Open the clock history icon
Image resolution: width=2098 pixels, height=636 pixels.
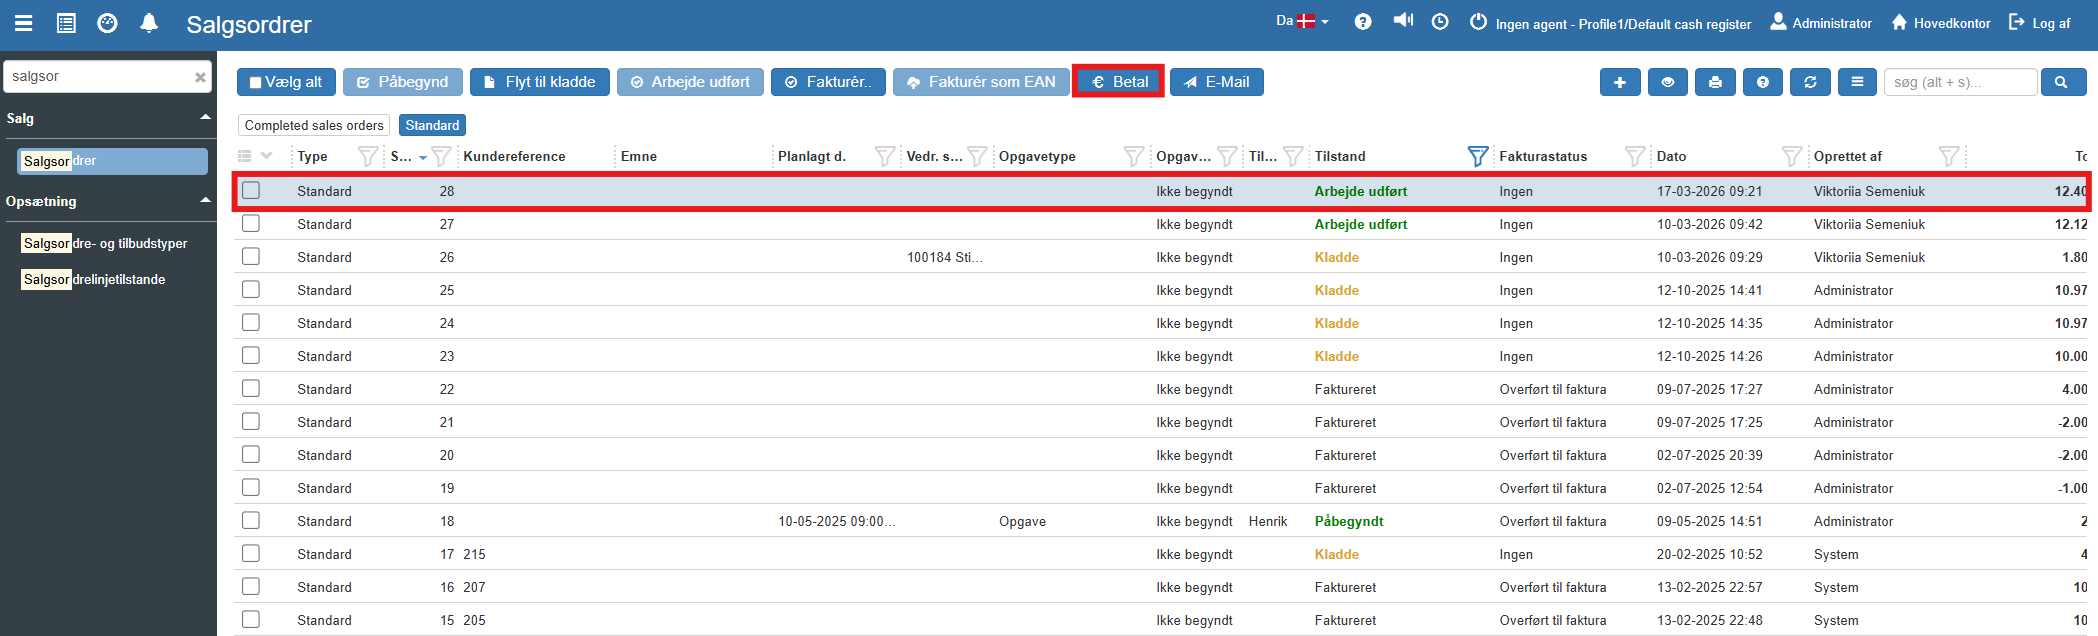(1440, 22)
